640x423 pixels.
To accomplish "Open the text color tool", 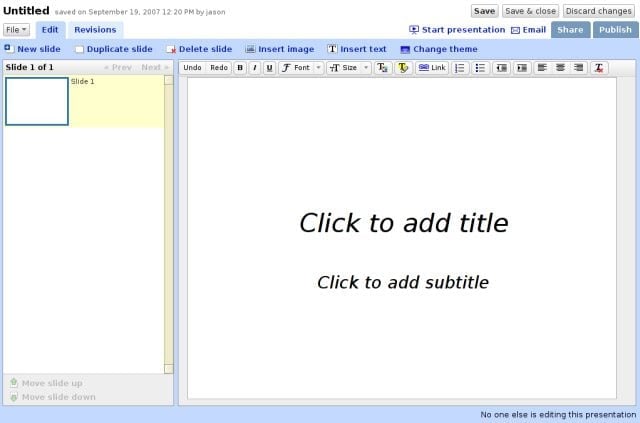I will [x=383, y=68].
